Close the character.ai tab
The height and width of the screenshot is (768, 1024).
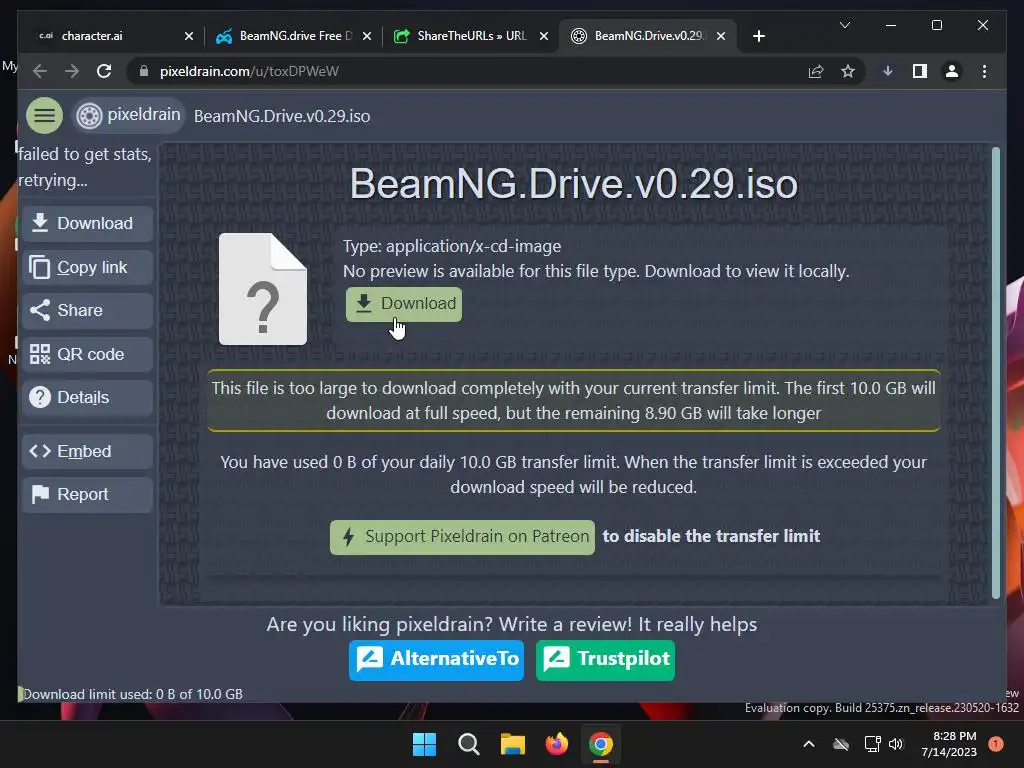click(x=189, y=37)
